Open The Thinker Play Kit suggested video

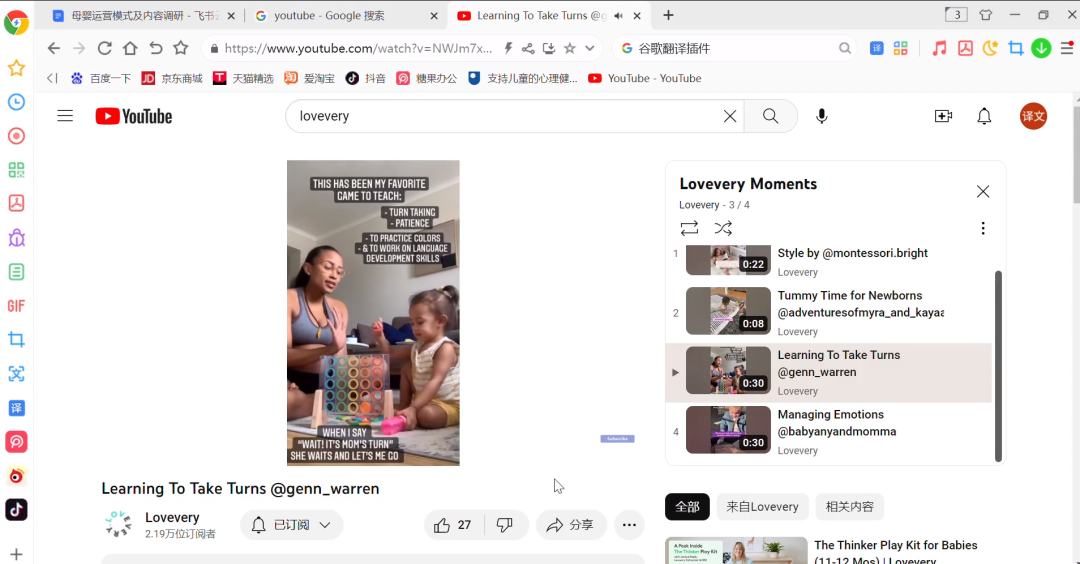(x=895, y=552)
